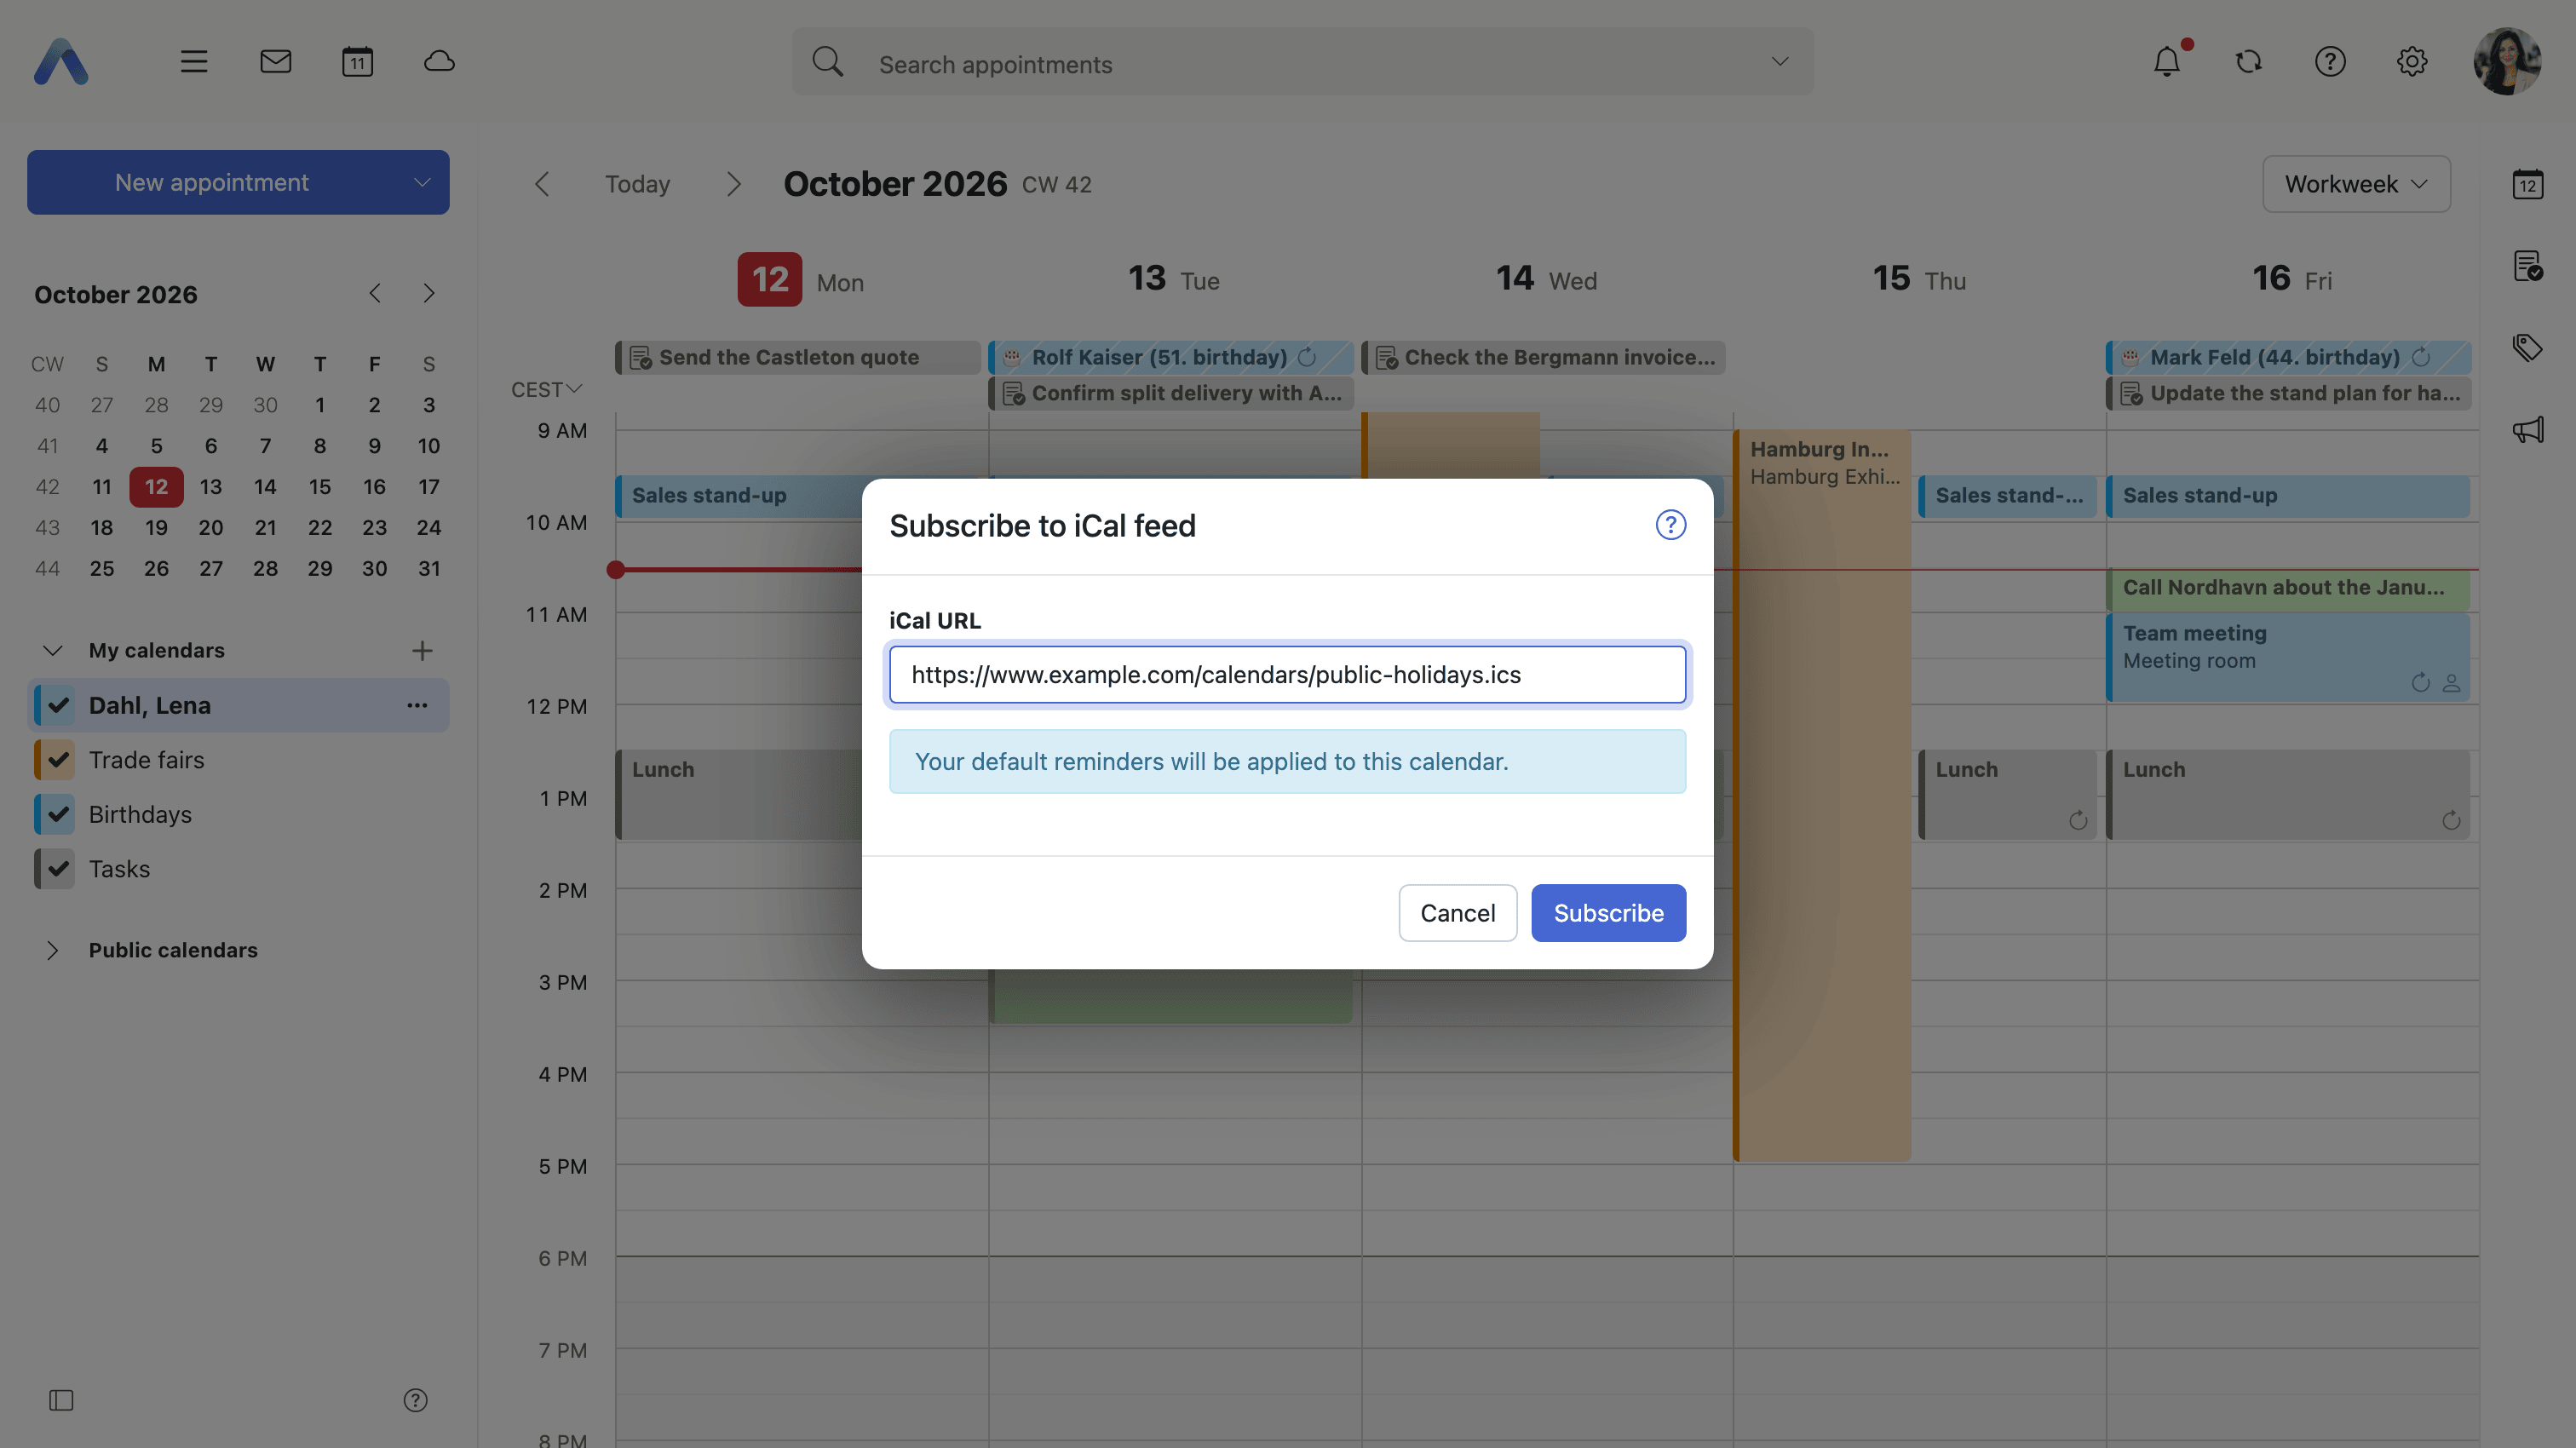Open the Calendar app icon in top bar
The image size is (2576, 1448).
[x=358, y=62]
